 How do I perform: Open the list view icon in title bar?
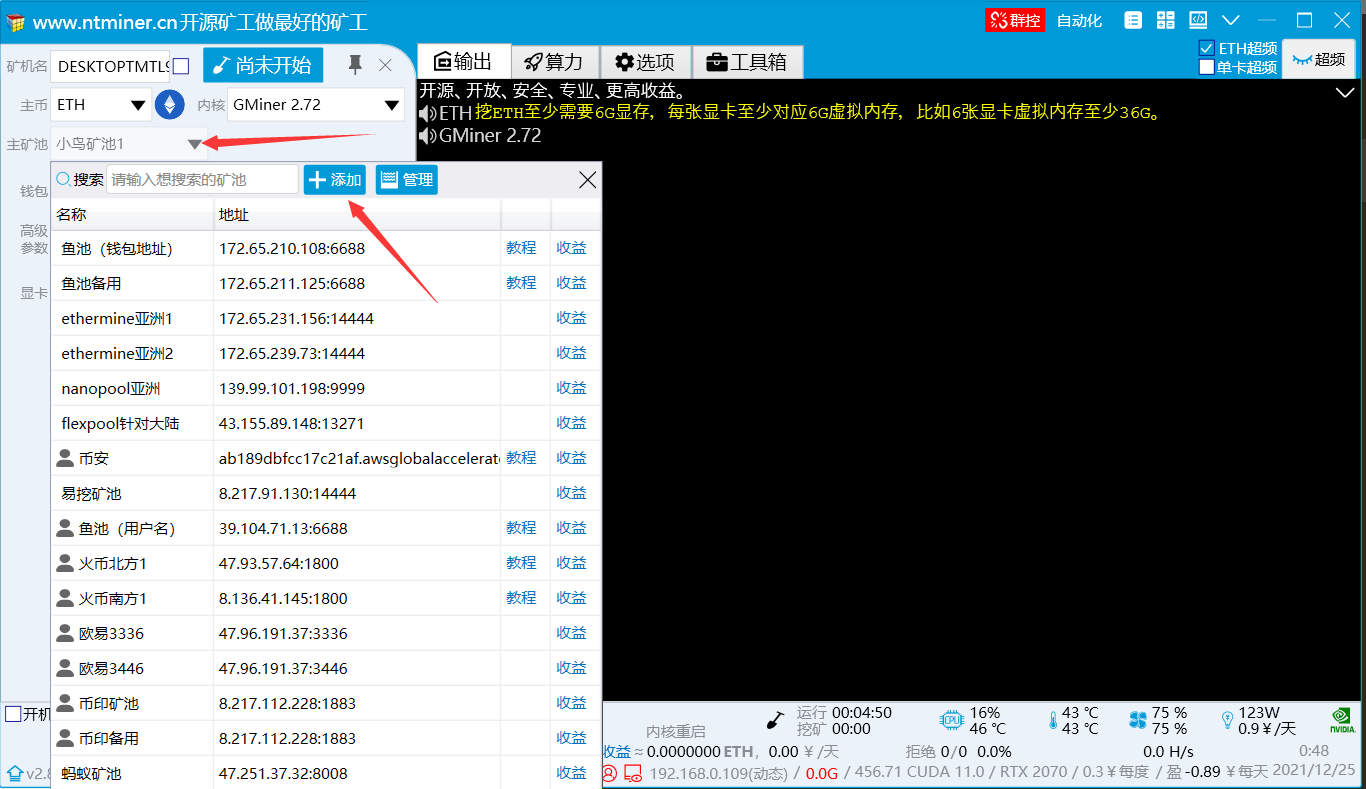click(1133, 20)
